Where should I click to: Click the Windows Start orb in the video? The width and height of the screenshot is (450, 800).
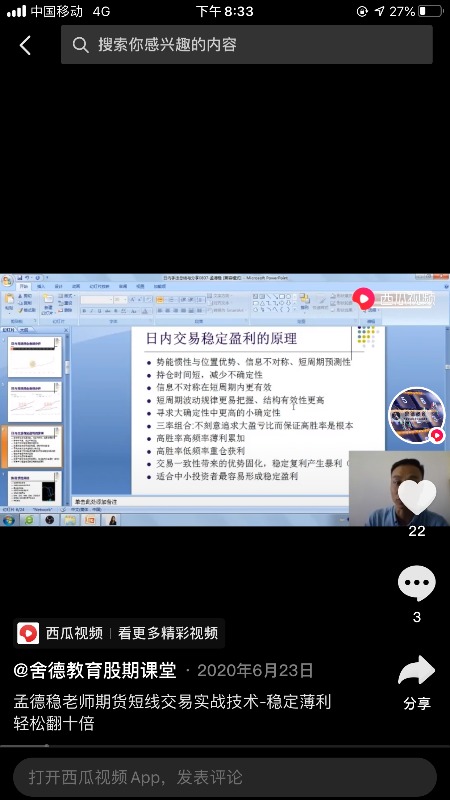8,520
